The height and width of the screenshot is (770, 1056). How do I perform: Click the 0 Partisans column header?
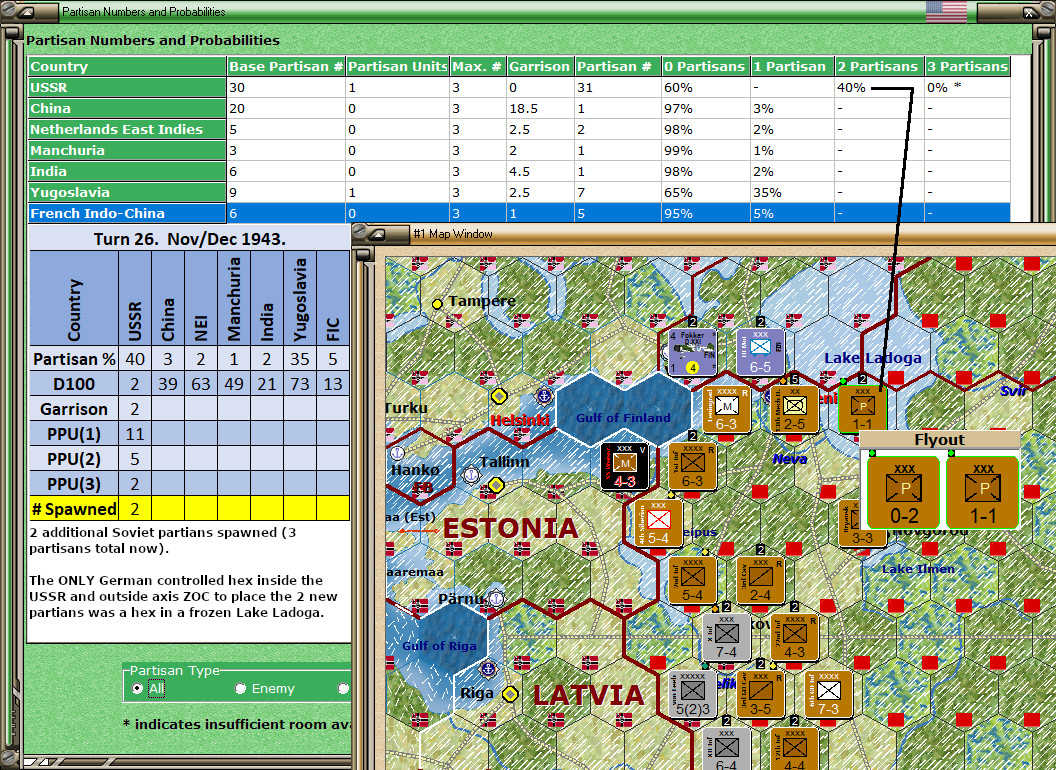[x=705, y=66]
